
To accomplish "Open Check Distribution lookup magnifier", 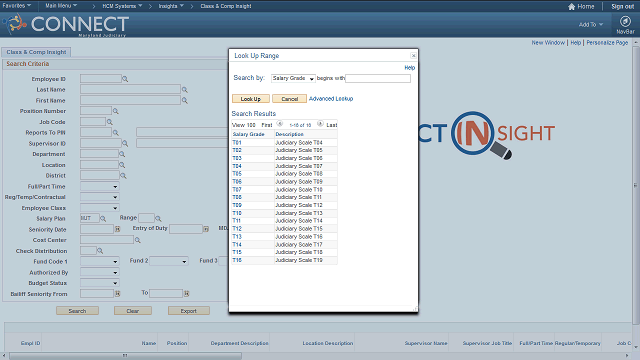I will tap(100, 251).
